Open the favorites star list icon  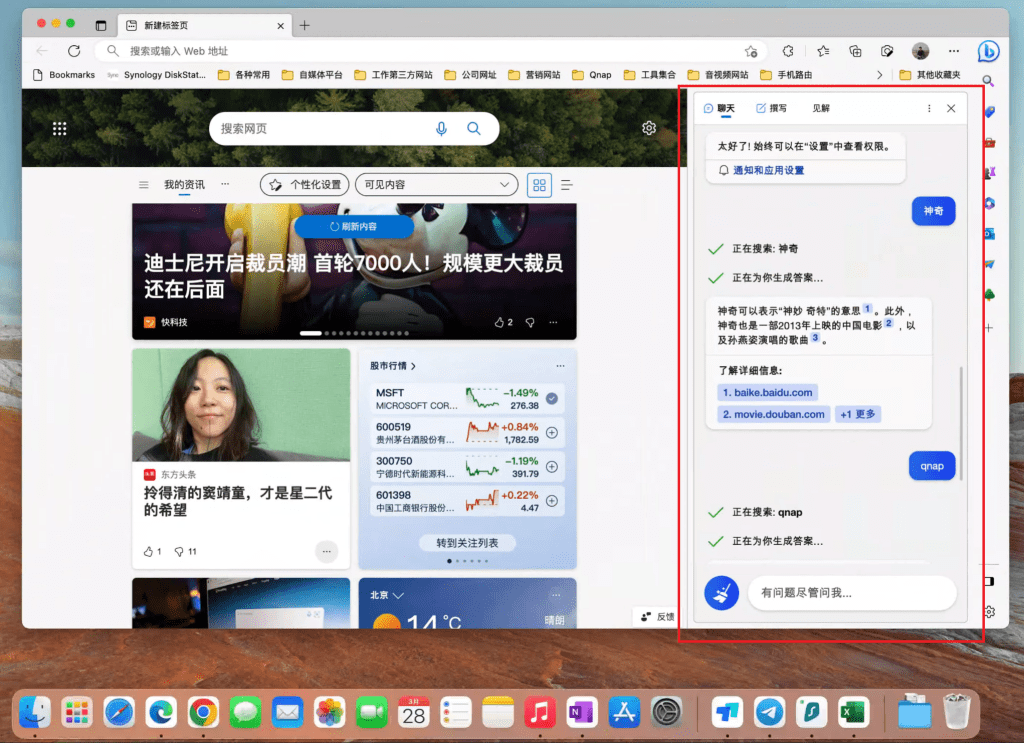coord(823,51)
